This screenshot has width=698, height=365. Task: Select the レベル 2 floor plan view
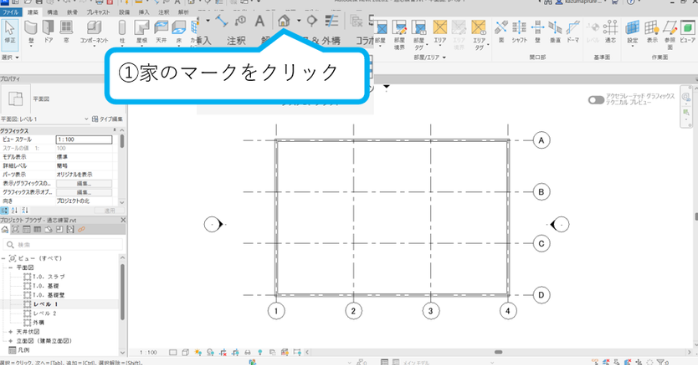click(x=45, y=313)
